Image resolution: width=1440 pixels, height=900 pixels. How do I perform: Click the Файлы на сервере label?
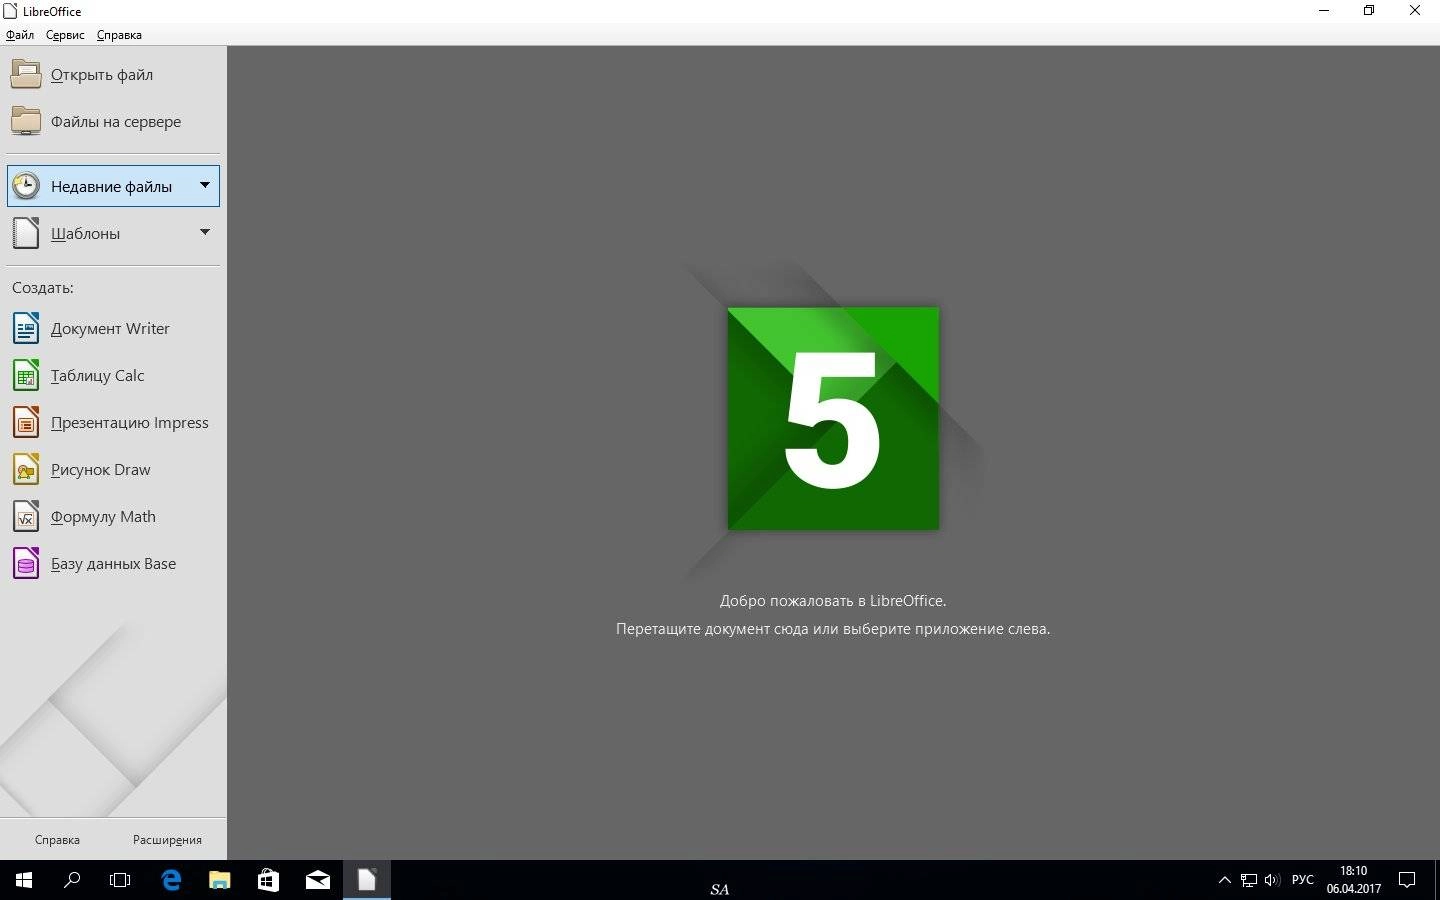click(x=116, y=122)
